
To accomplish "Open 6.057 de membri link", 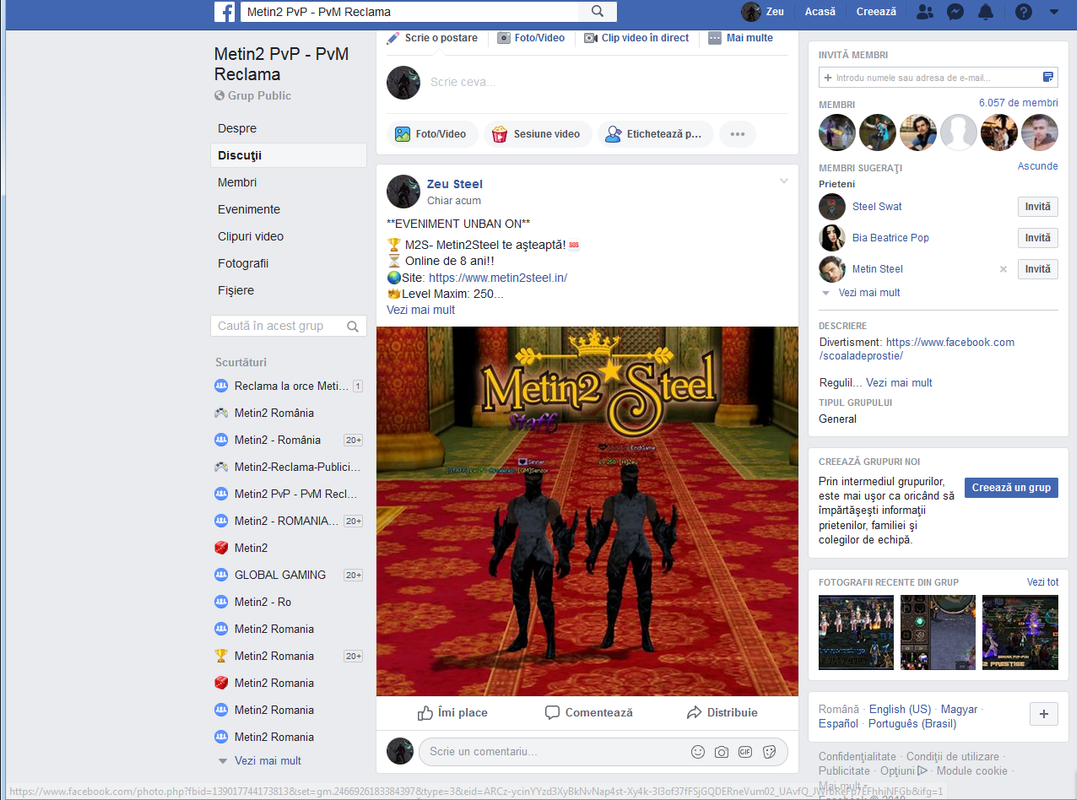I will [1018, 102].
